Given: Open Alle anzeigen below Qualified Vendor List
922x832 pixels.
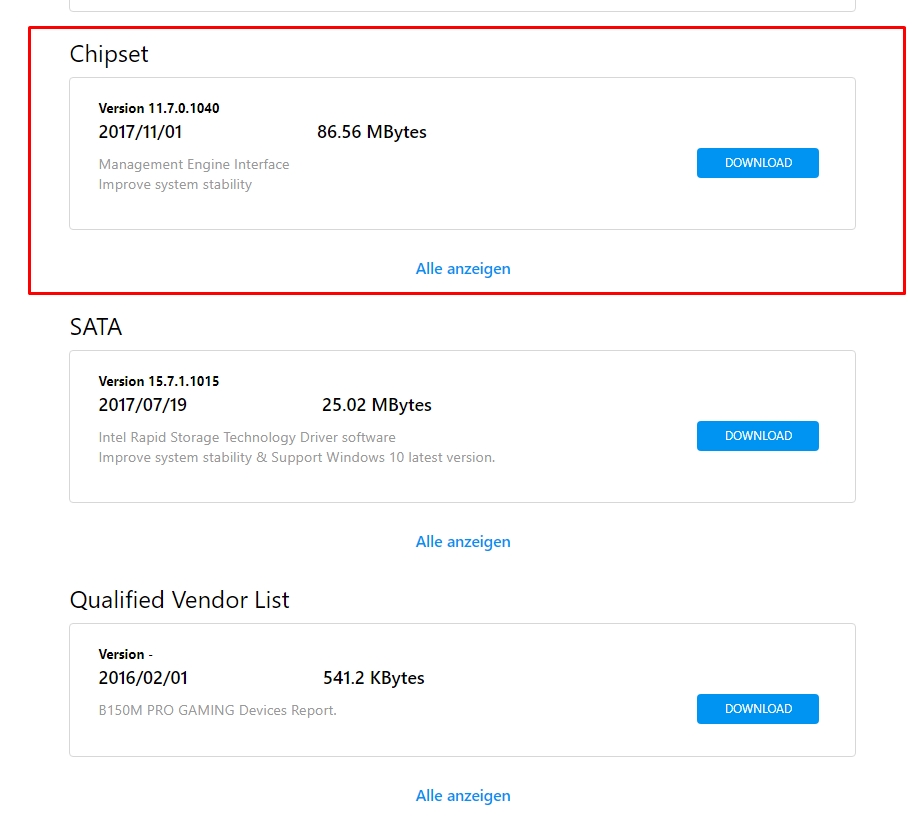Looking at the screenshot, I should coord(463,796).
